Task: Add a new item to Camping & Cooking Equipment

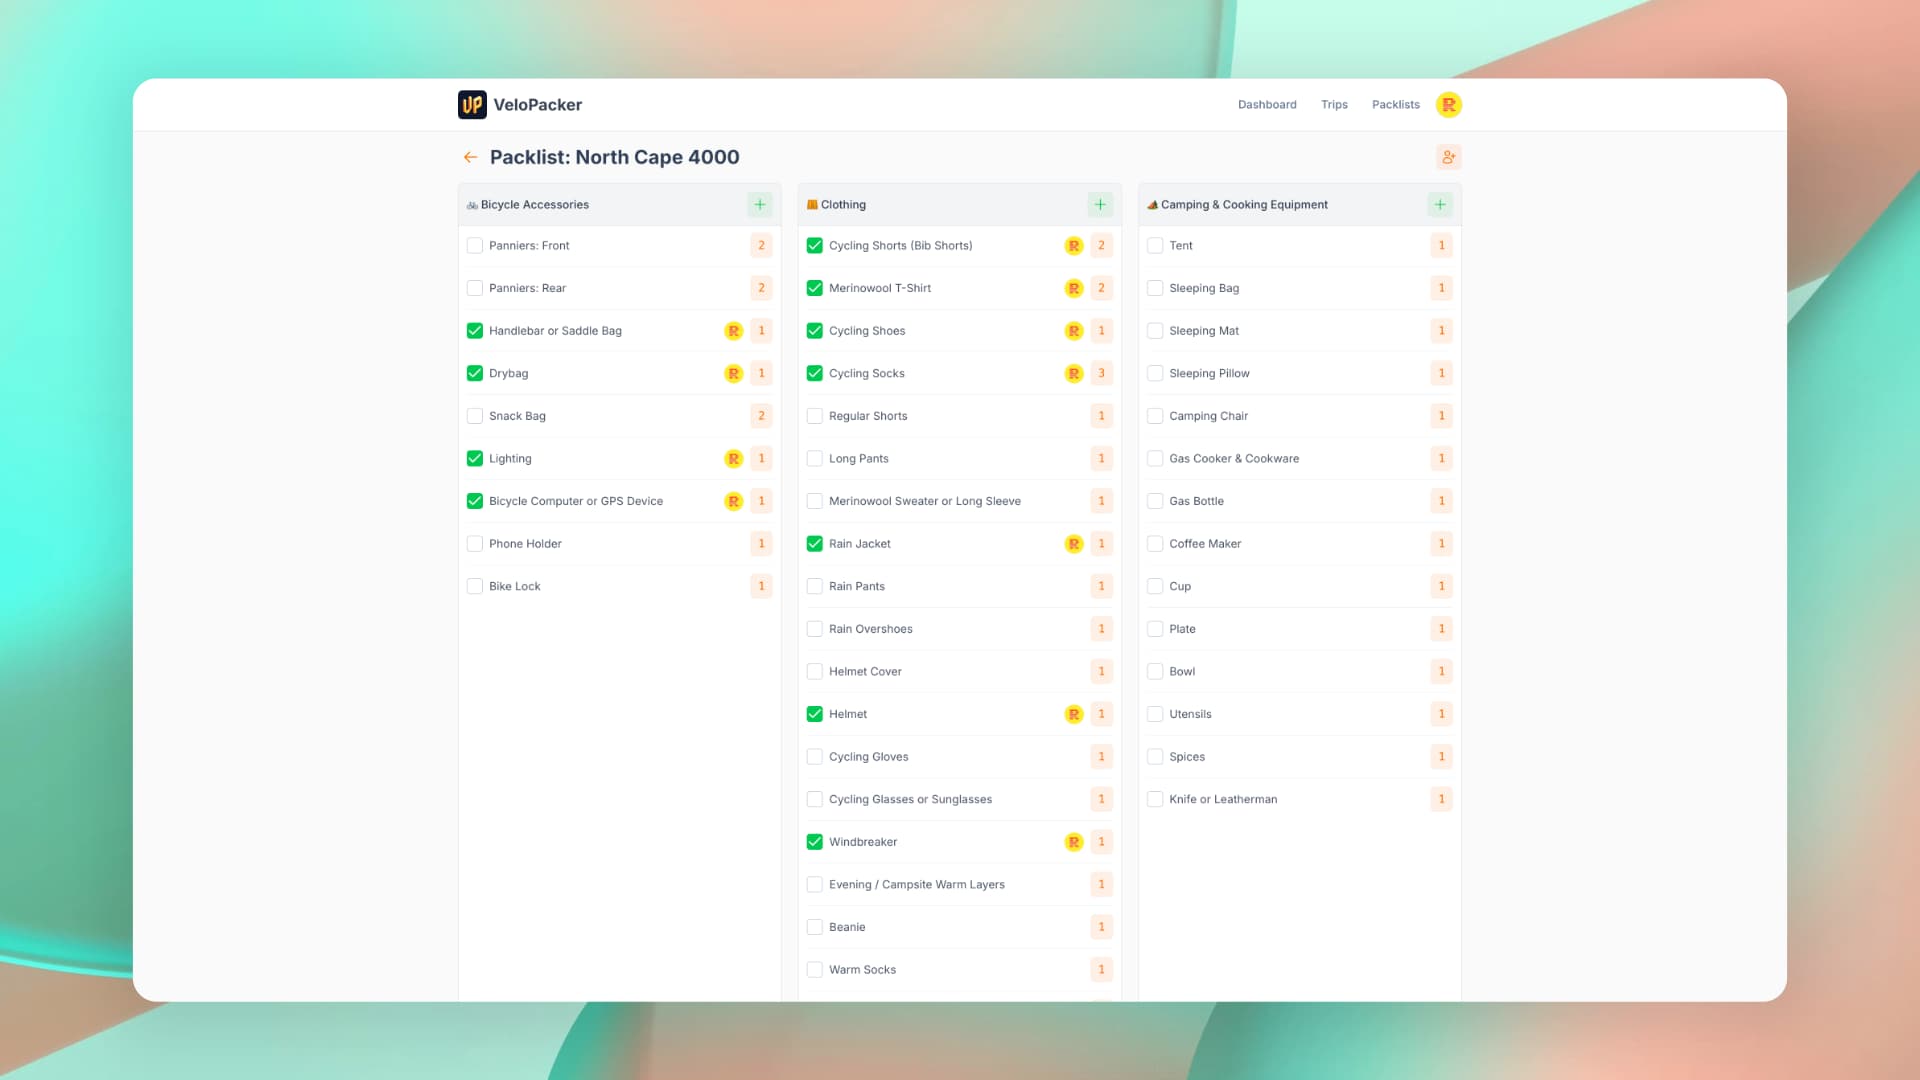Action: (1440, 204)
